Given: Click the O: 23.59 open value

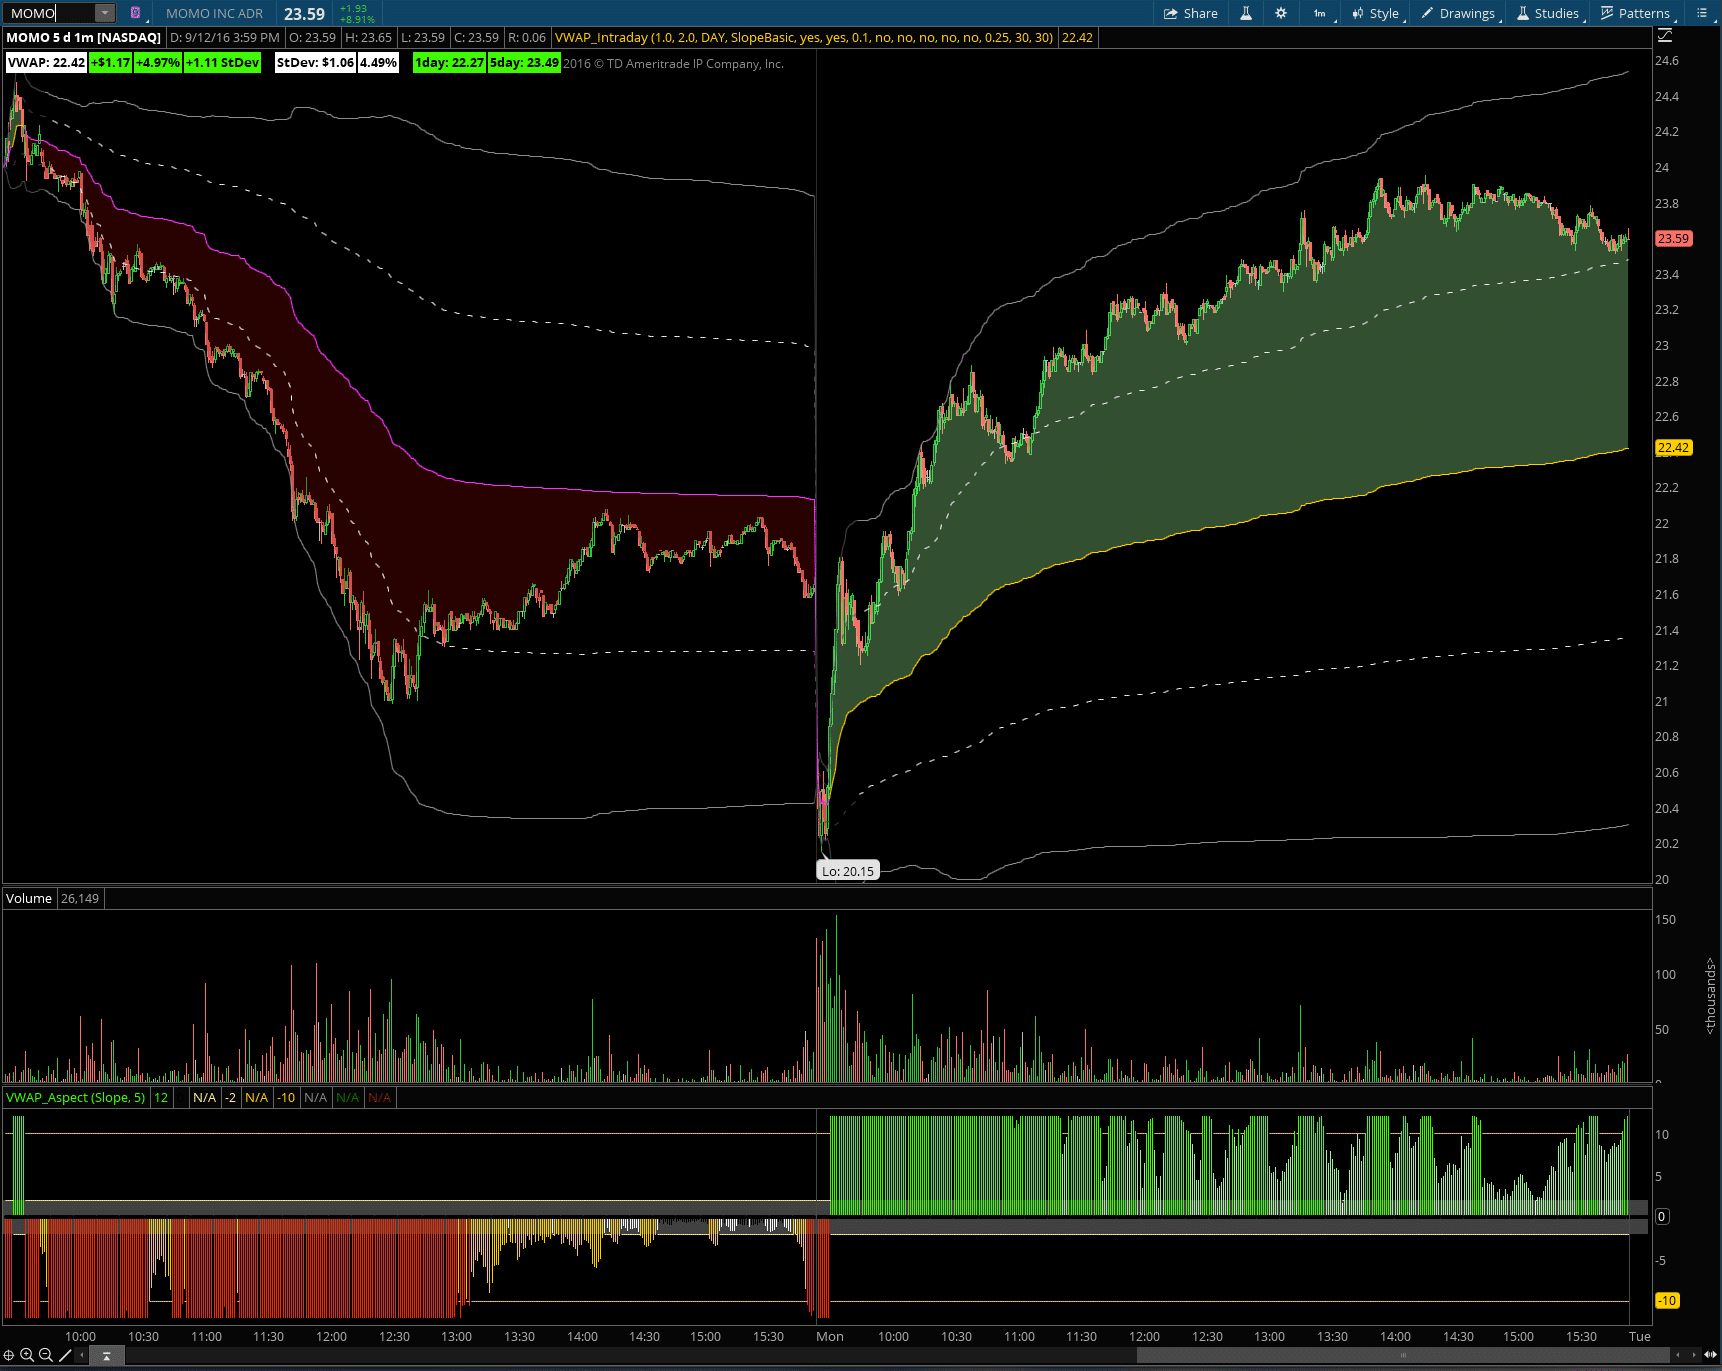Looking at the screenshot, I should point(313,37).
